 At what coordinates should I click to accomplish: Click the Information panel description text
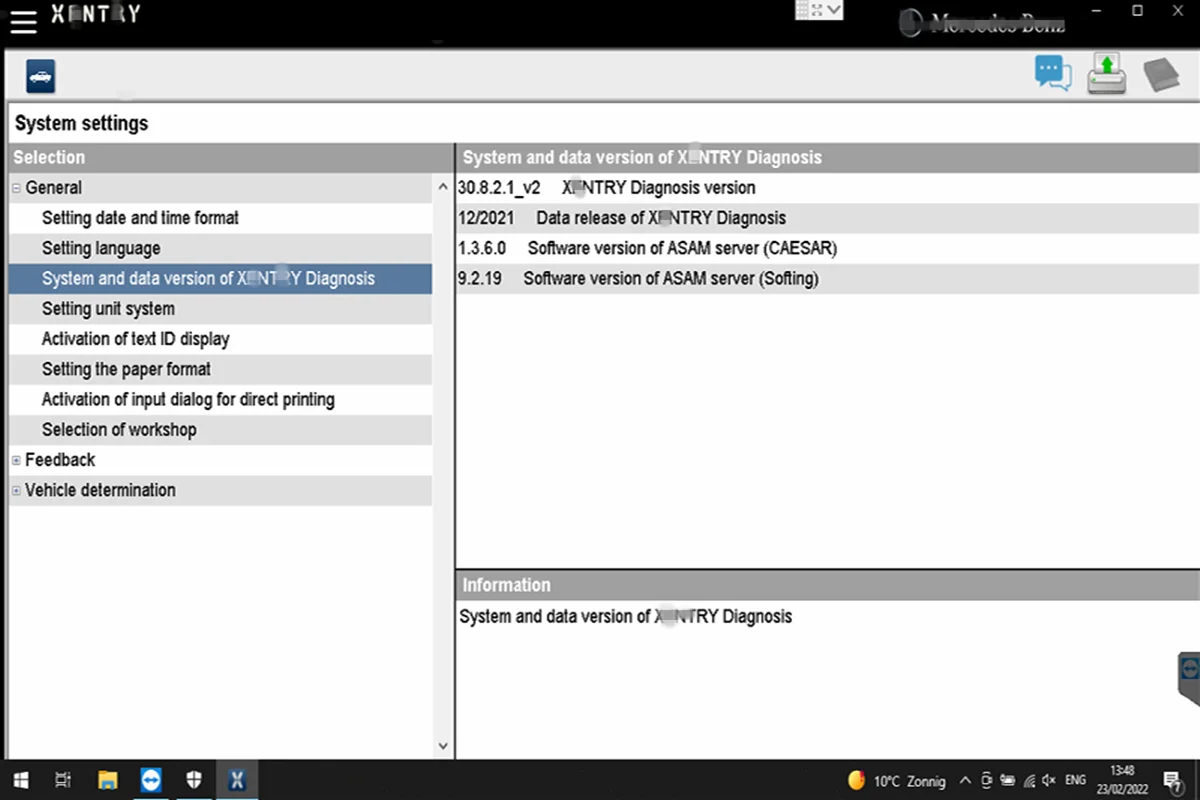point(626,617)
